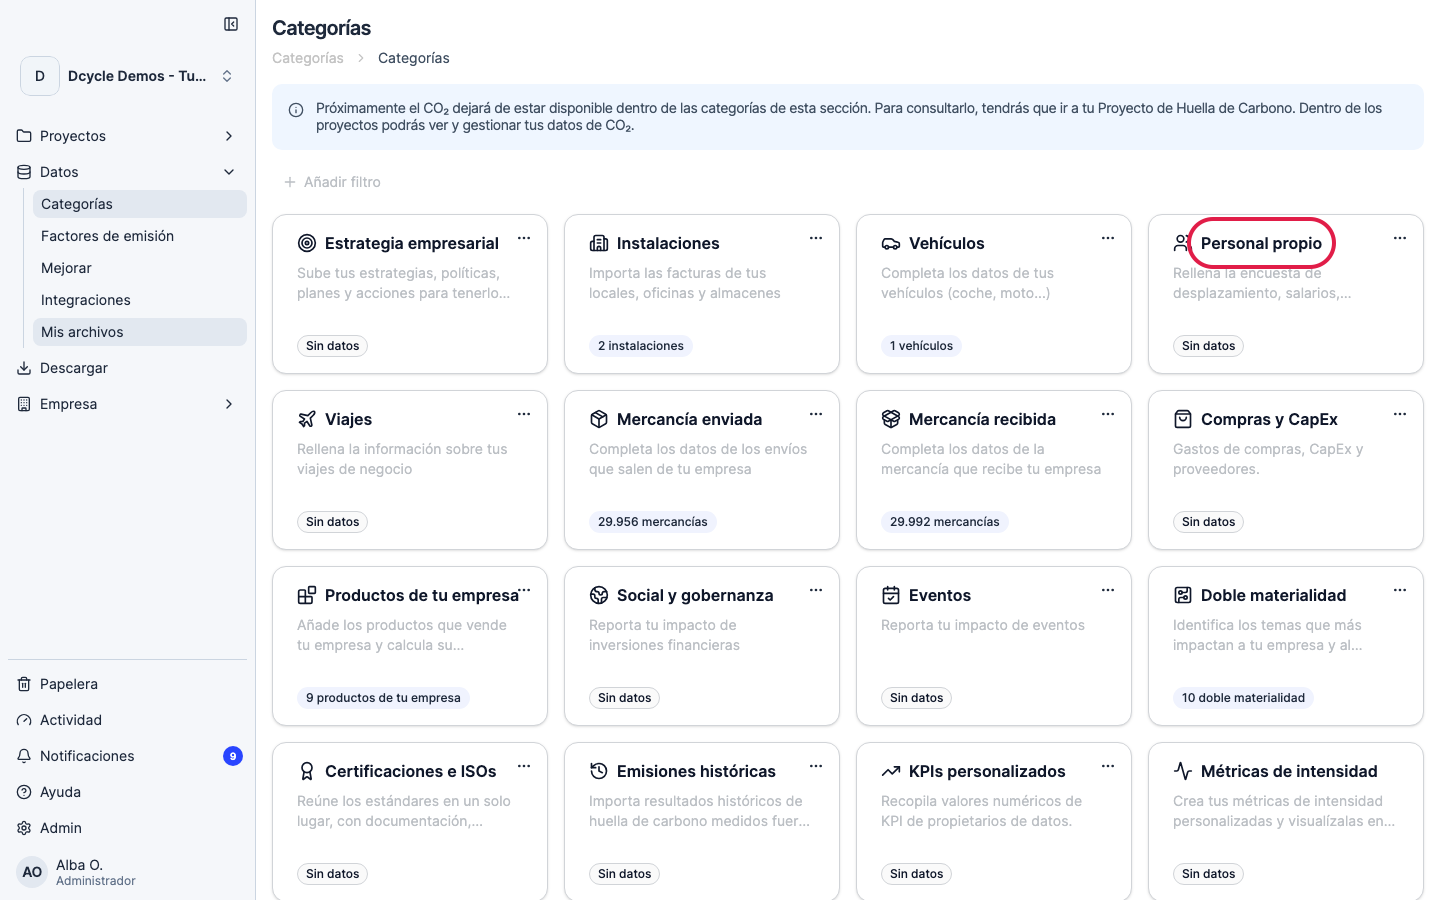Open the notifications badge showing 9
The width and height of the screenshot is (1440, 900).
point(233,756)
